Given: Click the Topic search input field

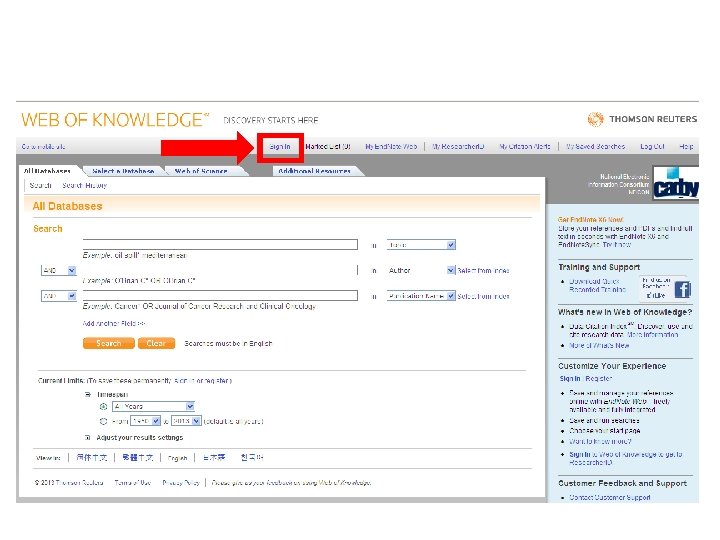Looking at the screenshot, I should [220, 244].
